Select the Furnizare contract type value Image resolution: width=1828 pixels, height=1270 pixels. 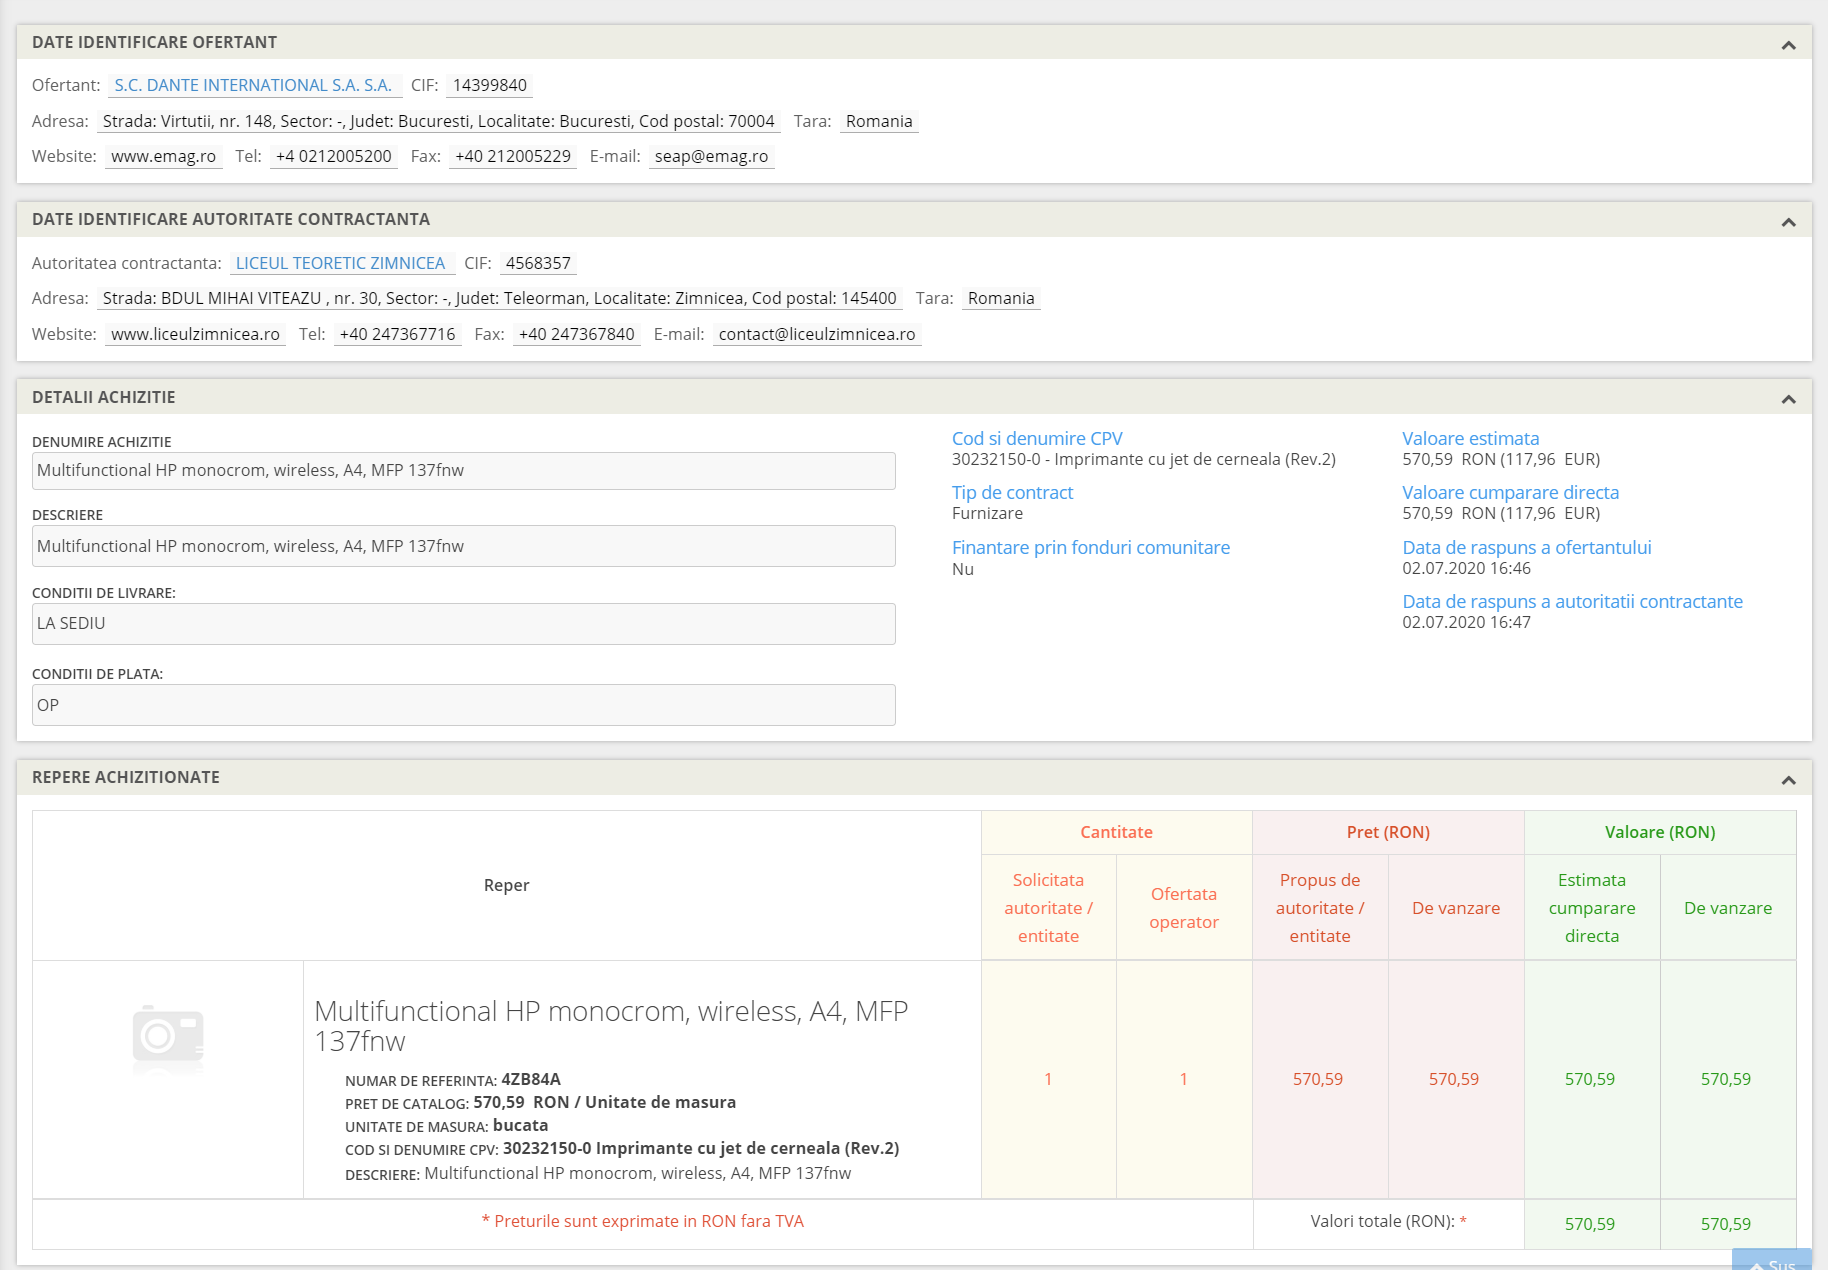click(987, 513)
